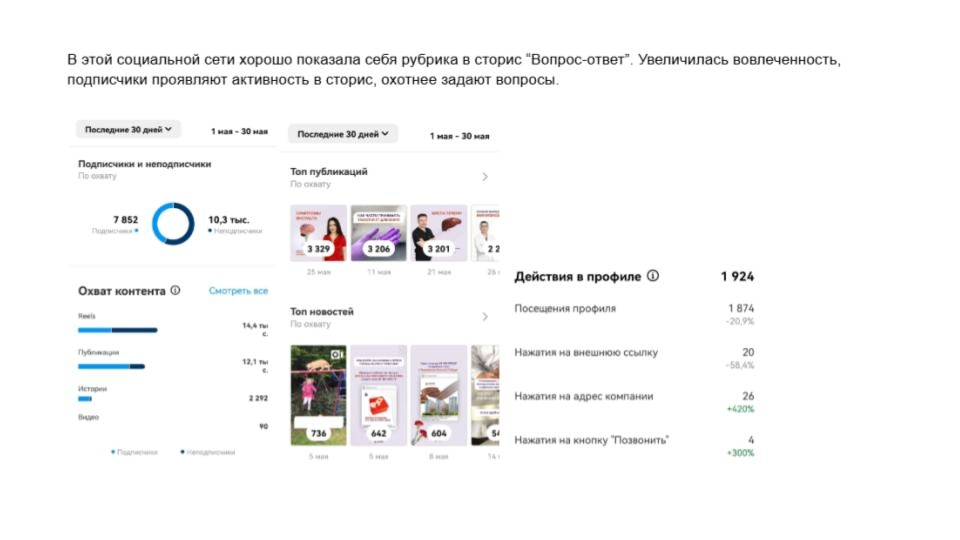
Task: Click the 'Действия в профиле' heading
Action: pos(577,276)
